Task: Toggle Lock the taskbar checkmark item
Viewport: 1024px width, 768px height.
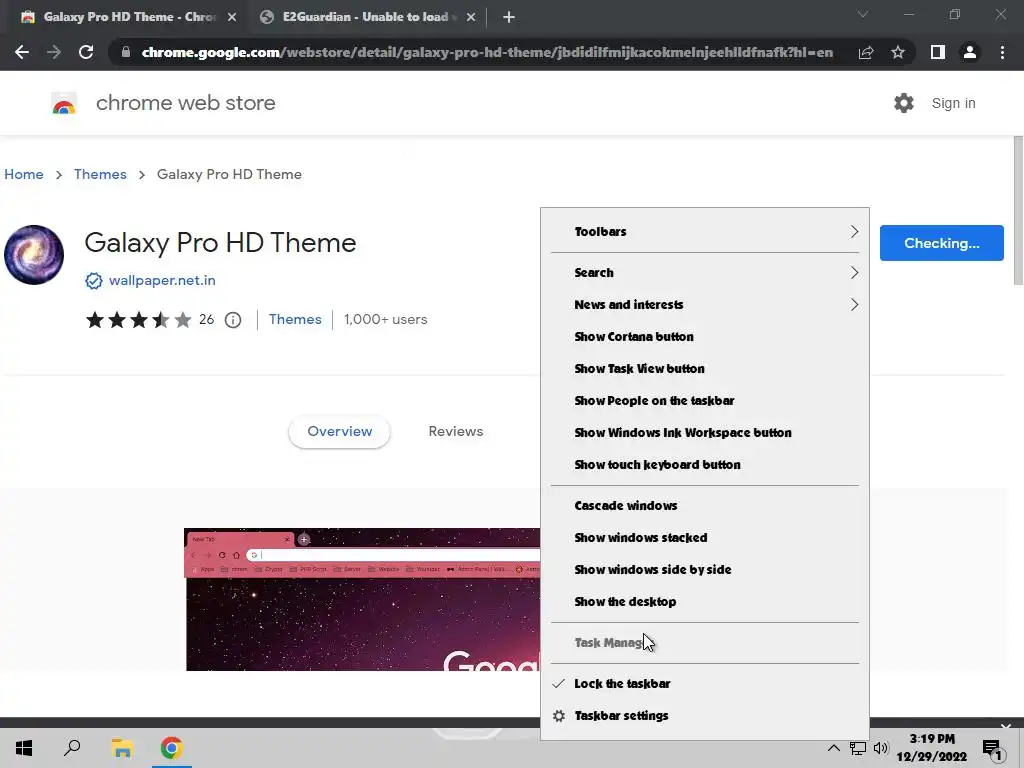Action: [x=705, y=684]
